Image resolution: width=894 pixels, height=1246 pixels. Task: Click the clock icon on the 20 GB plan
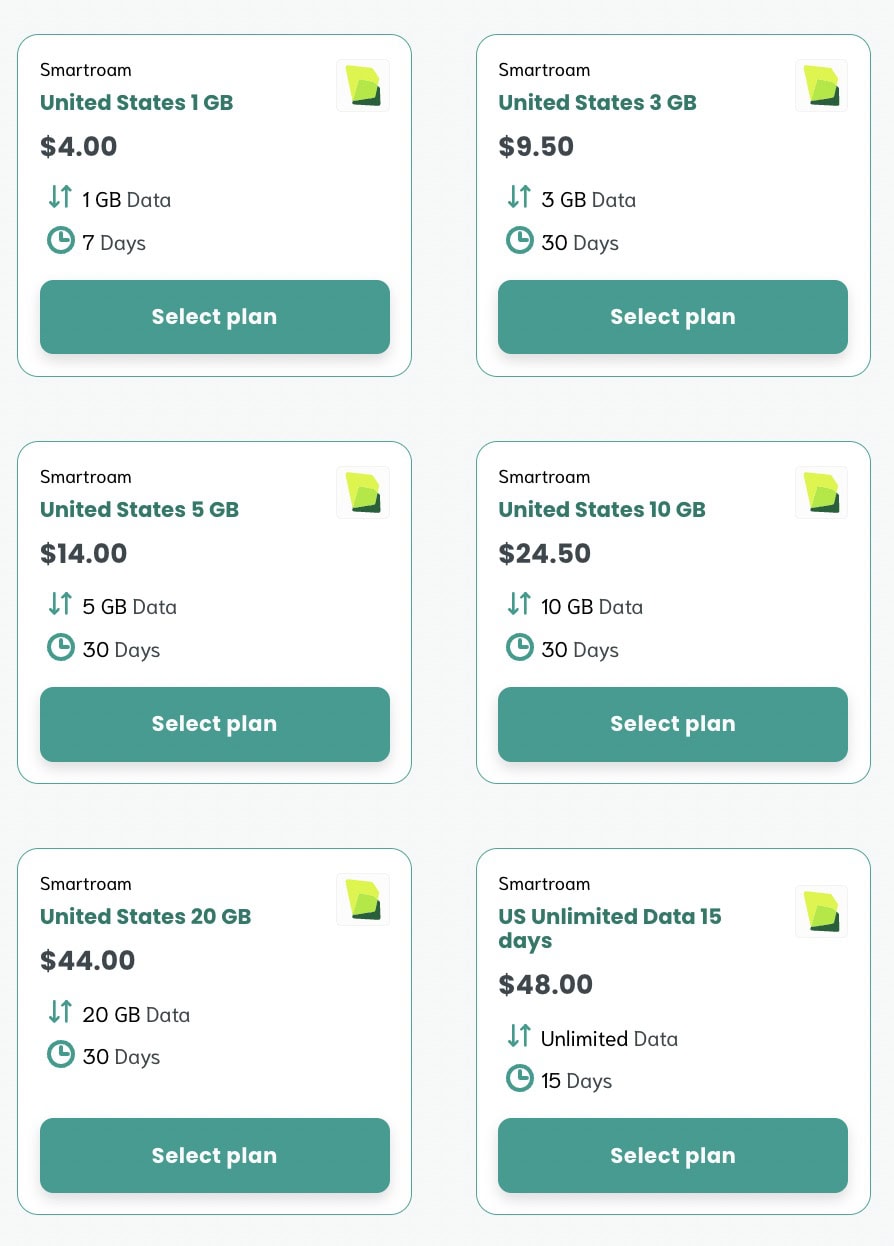click(60, 1054)
